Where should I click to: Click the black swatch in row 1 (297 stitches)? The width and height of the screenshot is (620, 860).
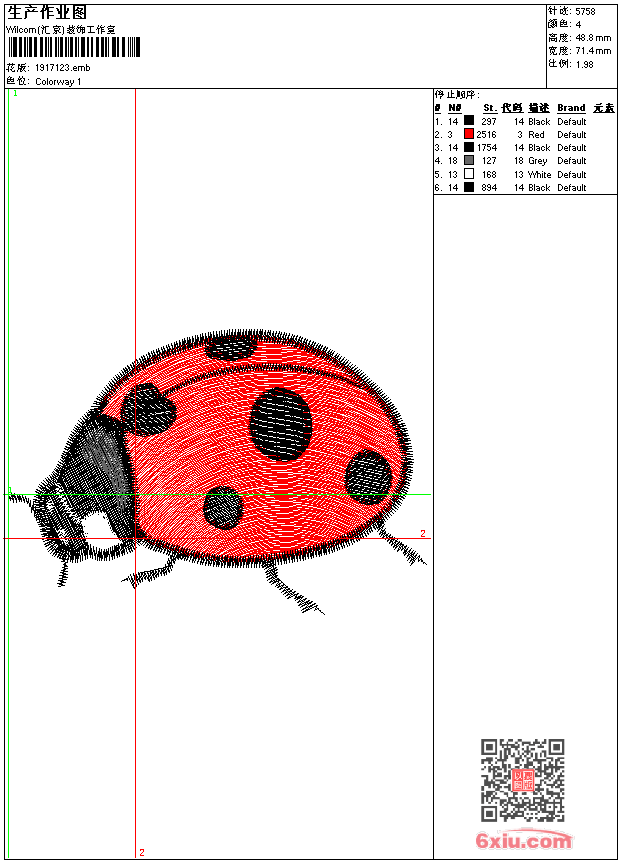(x=469, y=120)
